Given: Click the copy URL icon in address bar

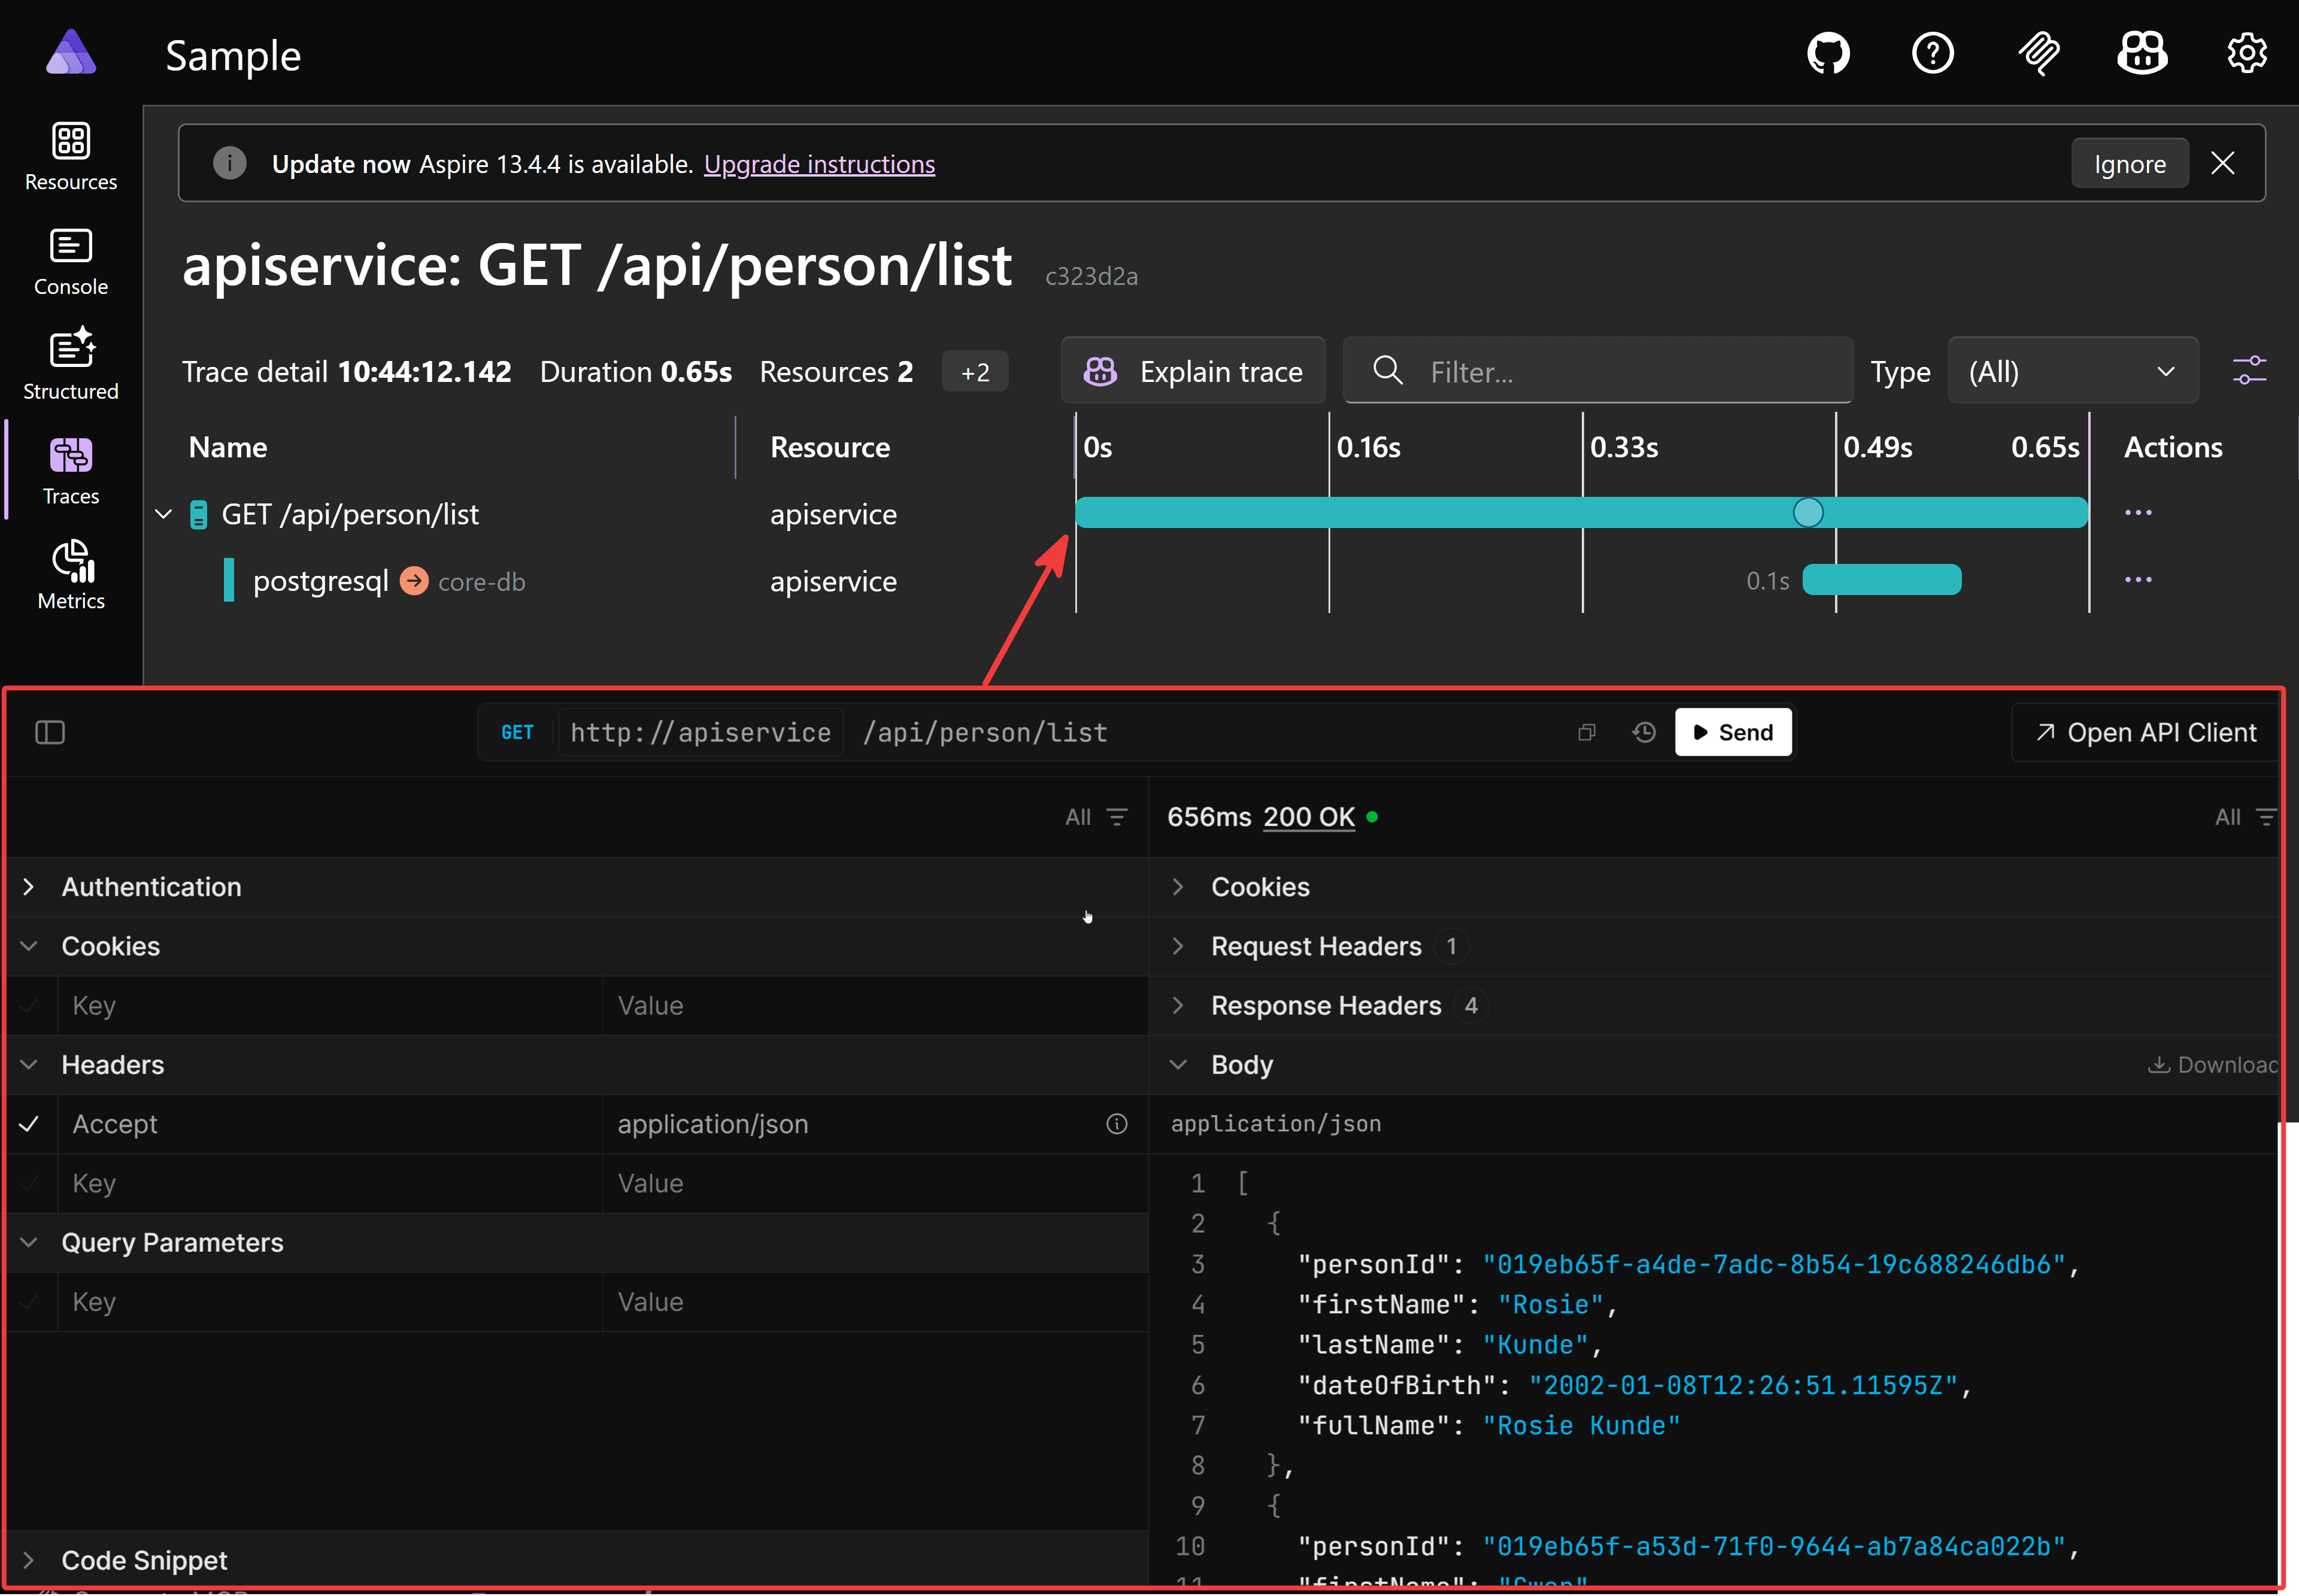Looking at the screenshot, I should pos(1586,732).
